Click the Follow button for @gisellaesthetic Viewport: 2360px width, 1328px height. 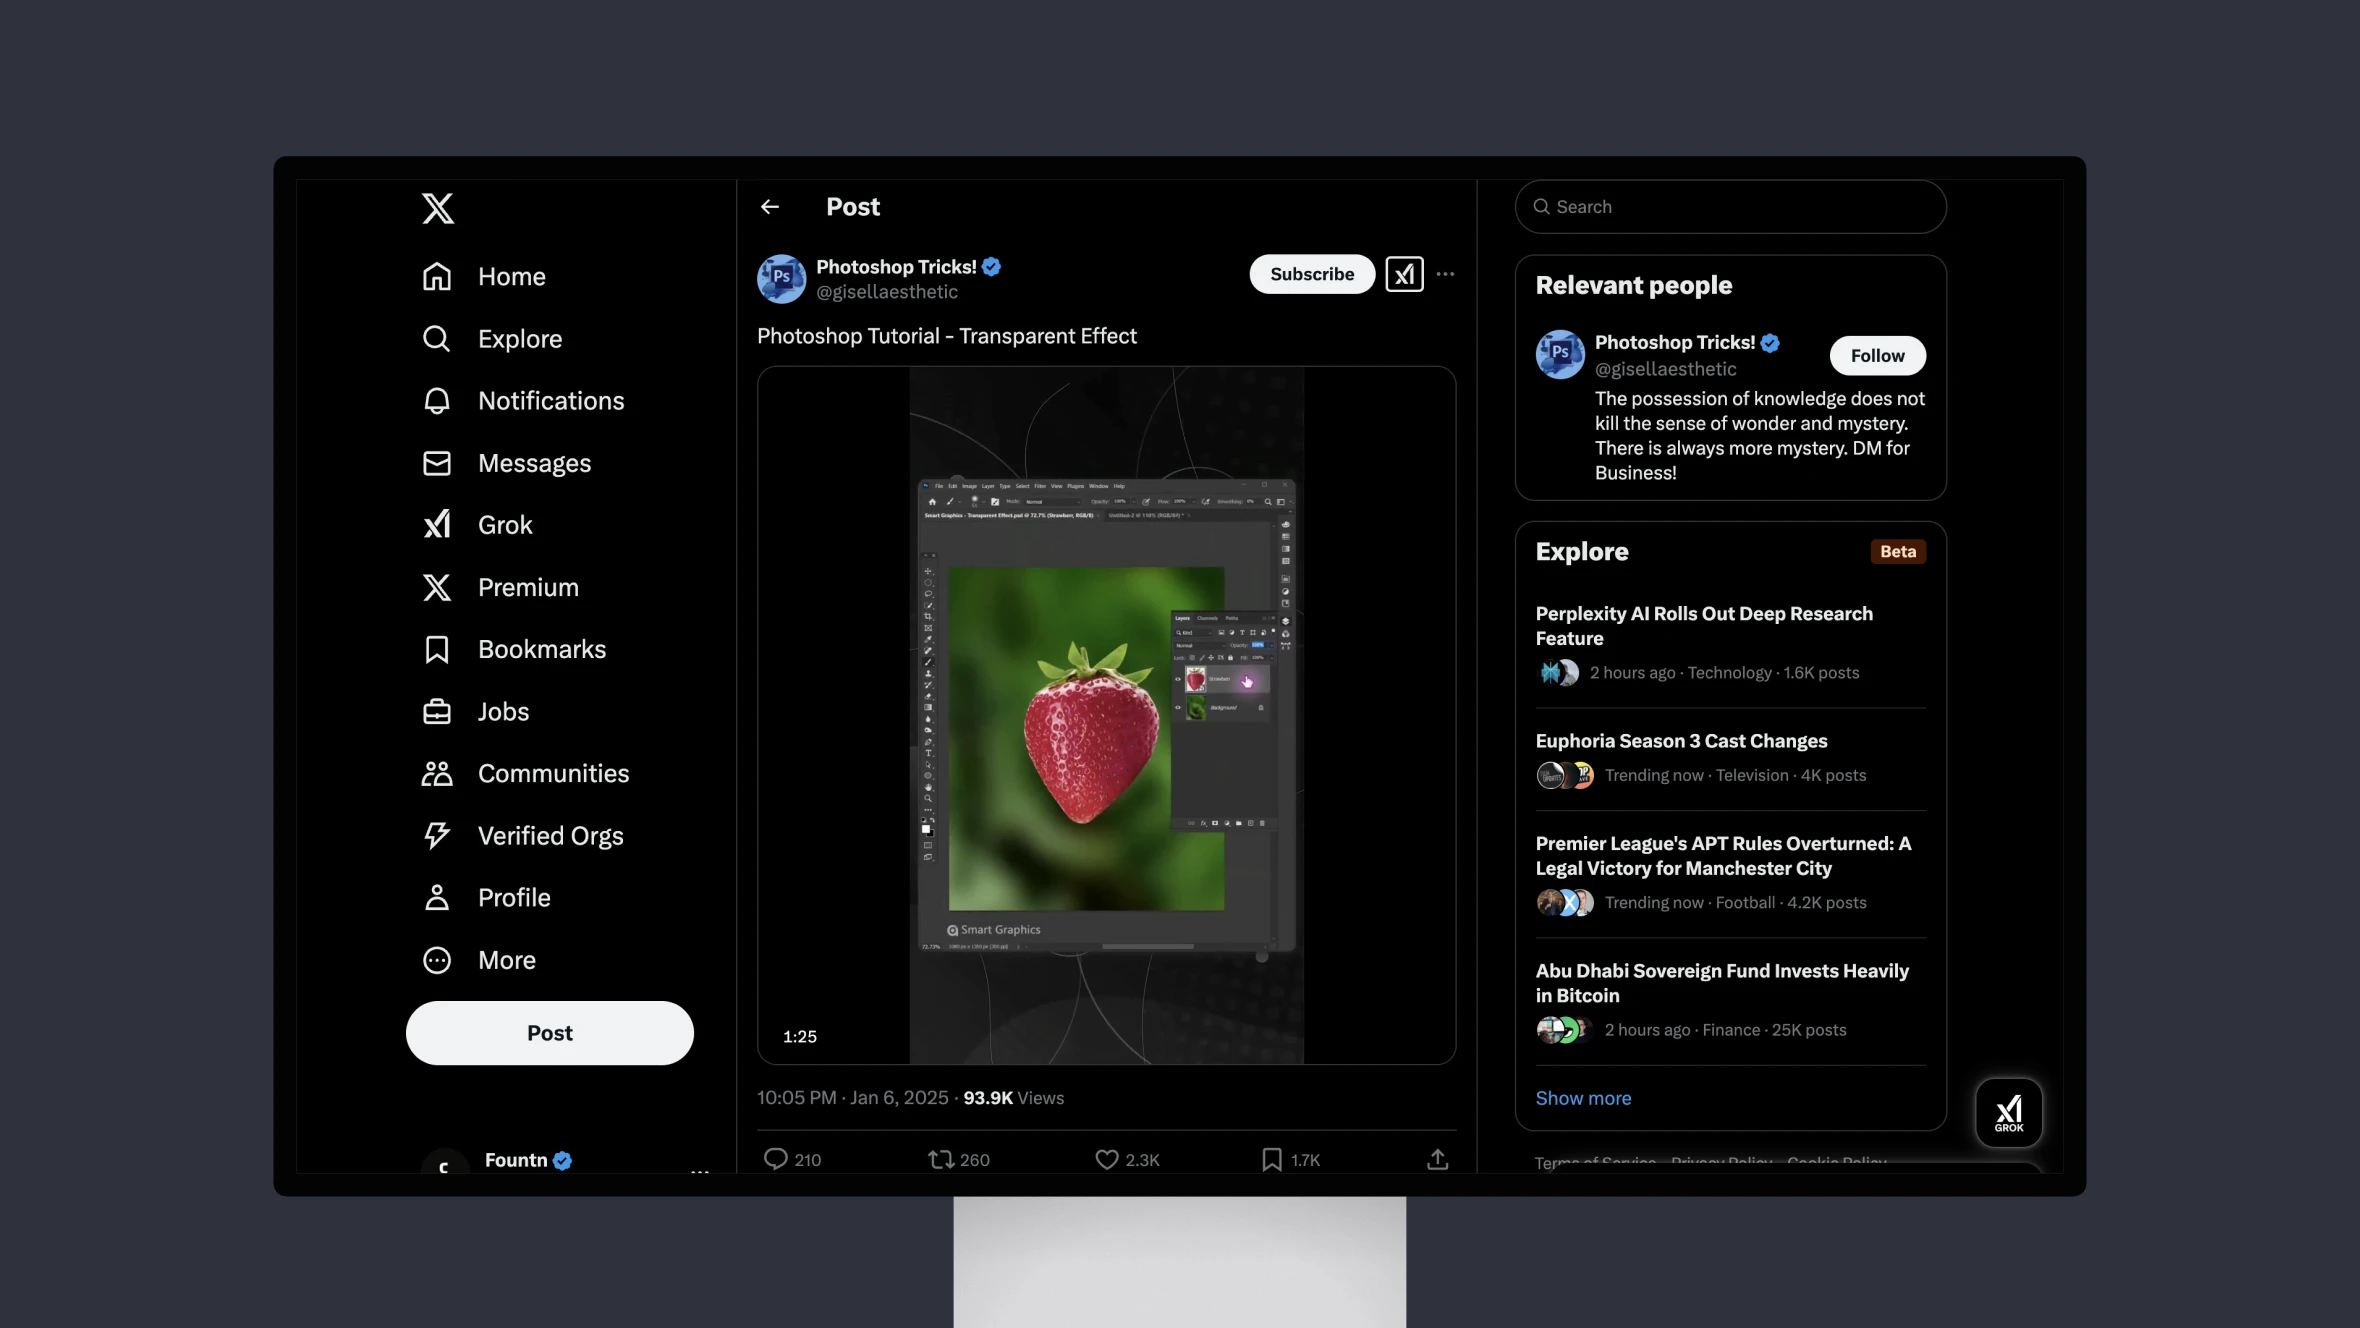click(1877, 355)
